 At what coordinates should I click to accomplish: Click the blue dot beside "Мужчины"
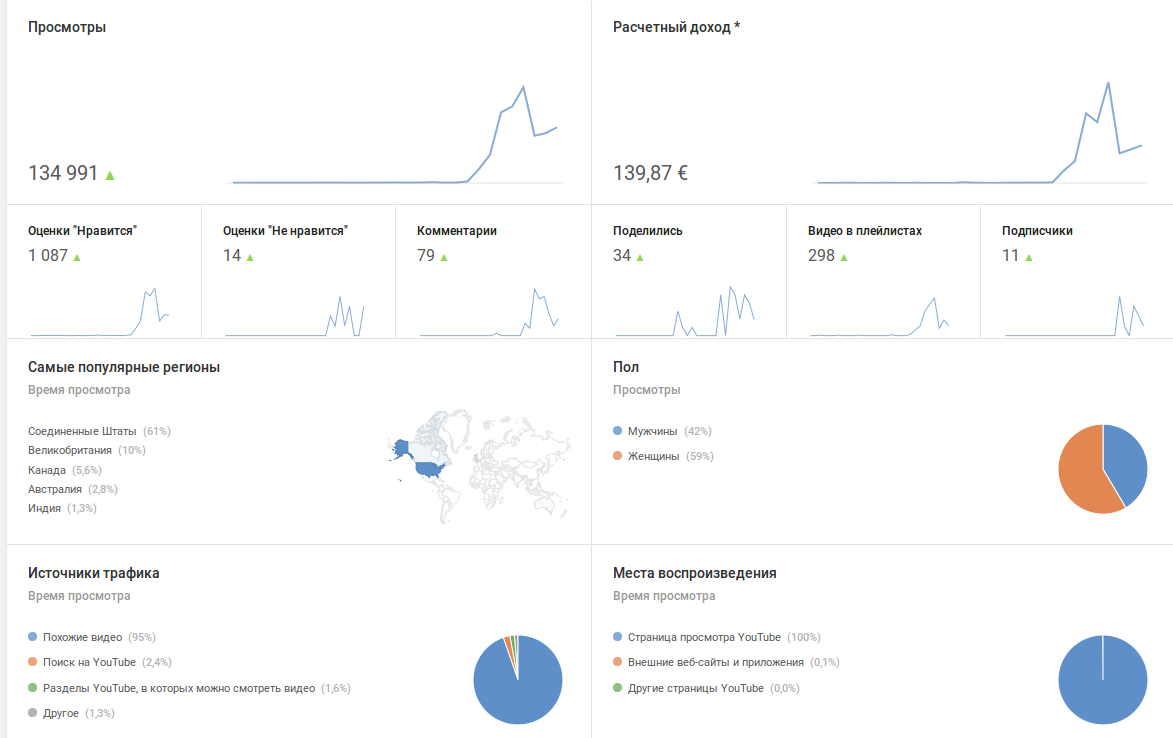click(x=618, y=431)
